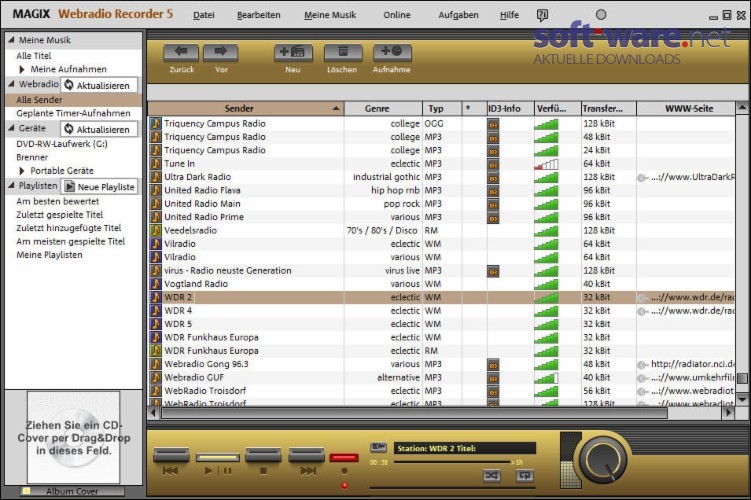Image resolution: width=751 pixels, height=500 pixels.
Task: Click the return arrow icon beside station display
Action: (378, 447)
